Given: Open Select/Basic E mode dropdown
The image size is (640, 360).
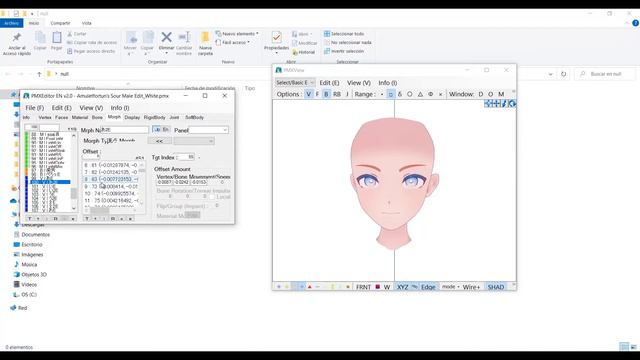Looking at the screenshot, I should click(295, 82).
